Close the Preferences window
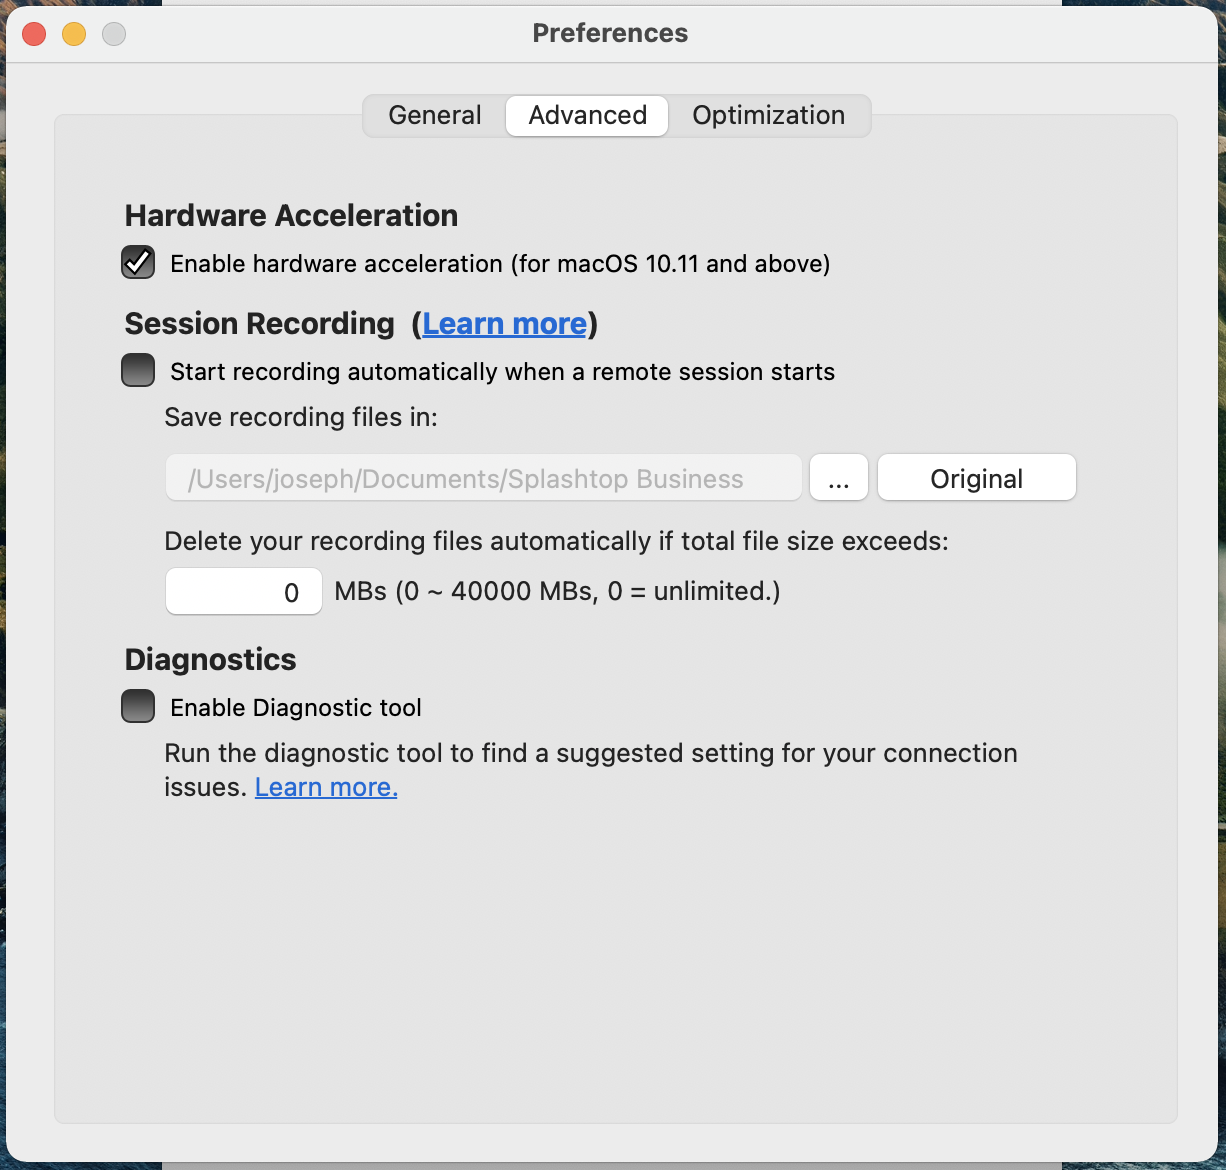 coord(35,34)
